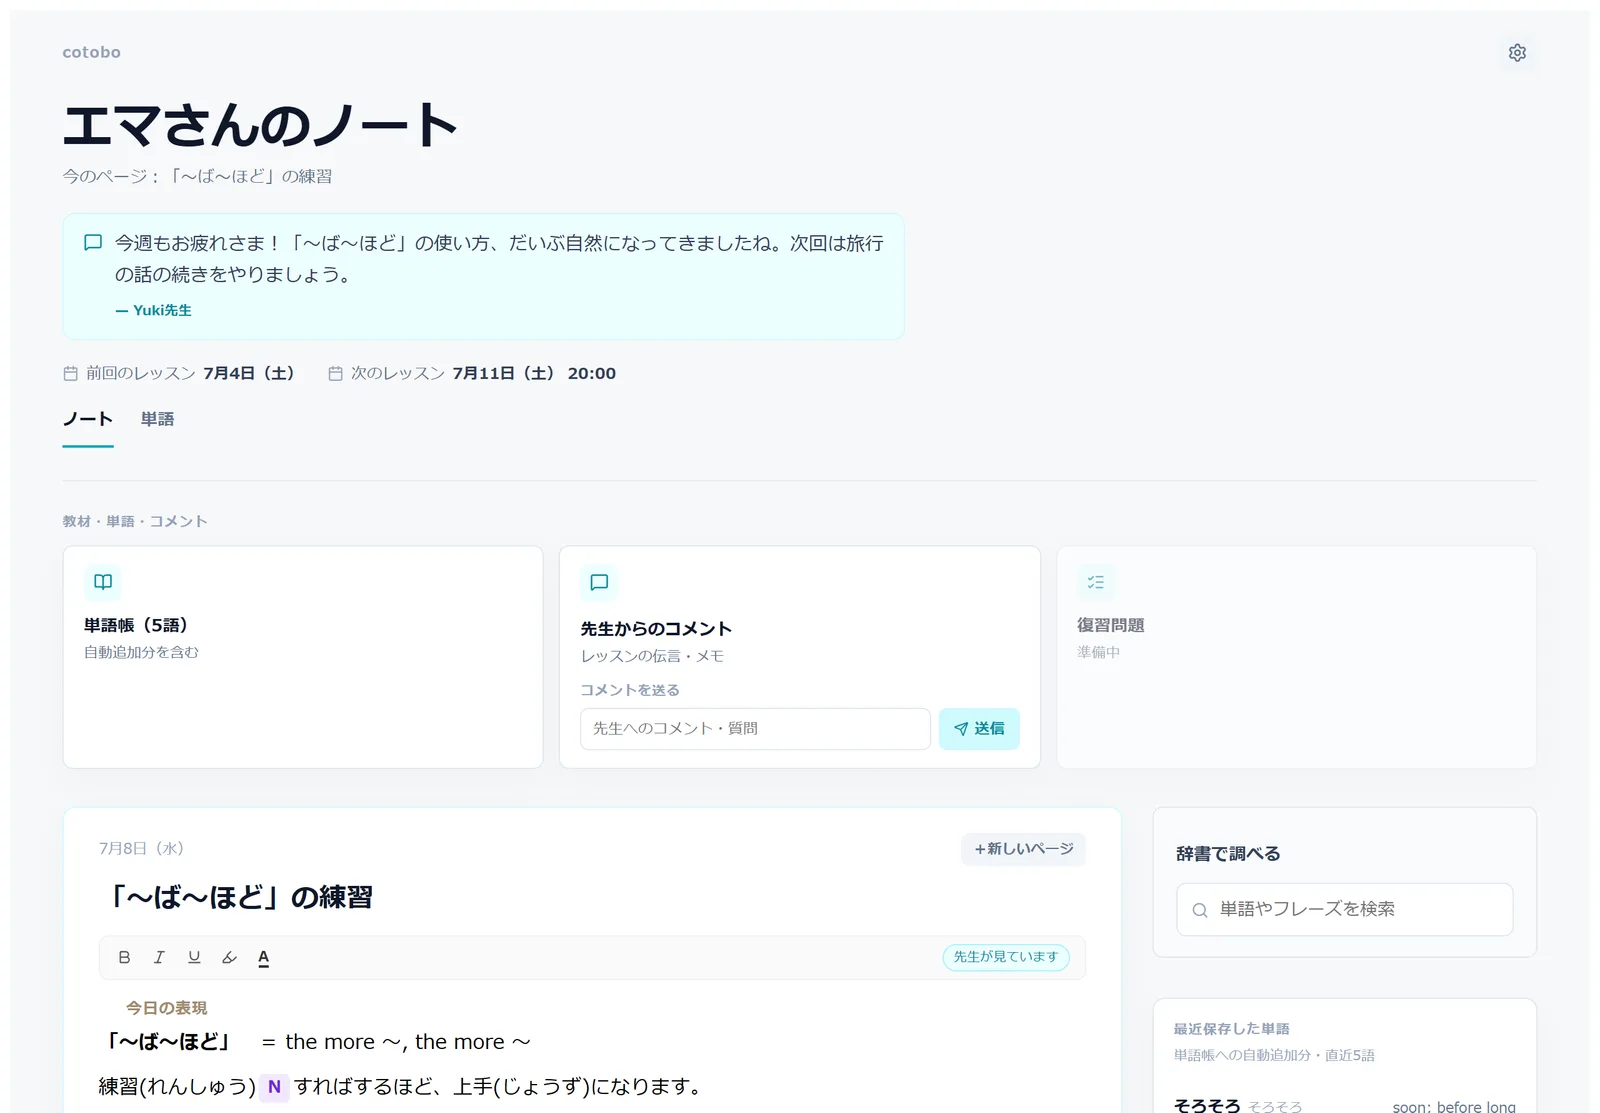
Task: Click the 復習問題 card title
Action: tap(1110, 625)
